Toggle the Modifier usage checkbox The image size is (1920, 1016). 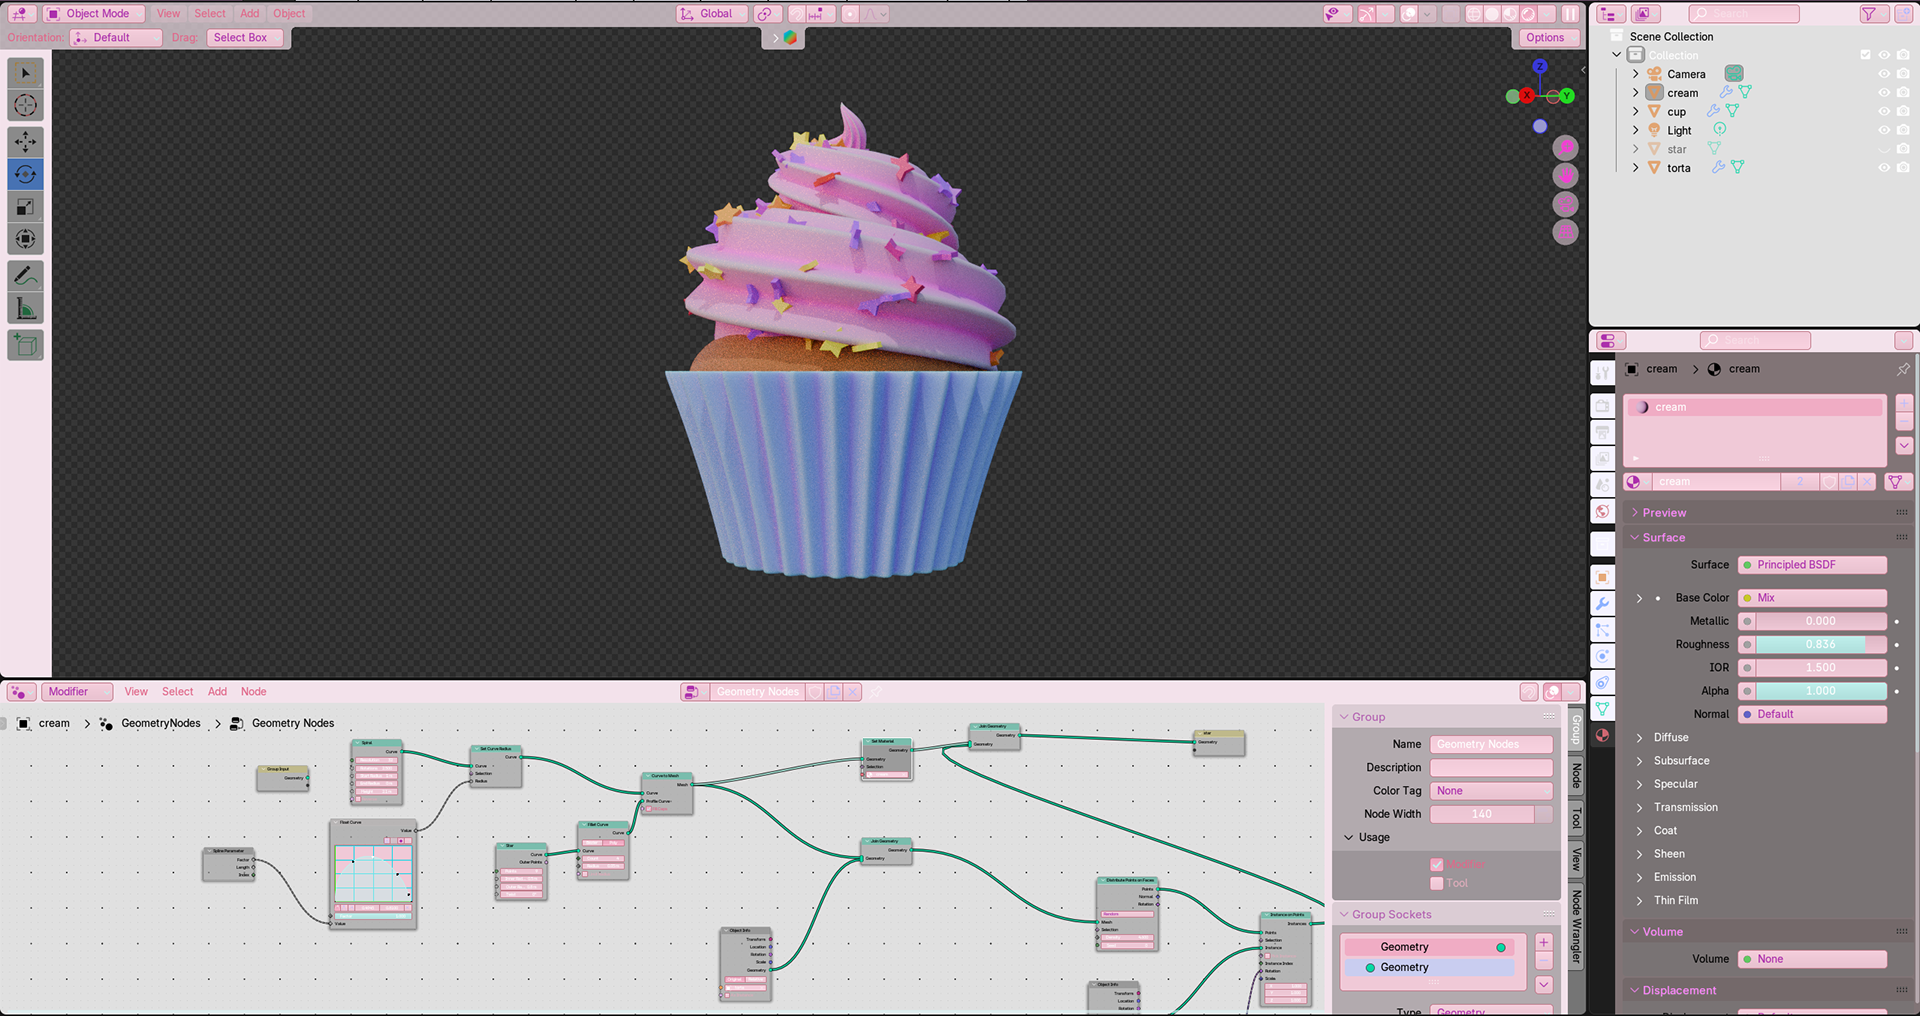1437,864
